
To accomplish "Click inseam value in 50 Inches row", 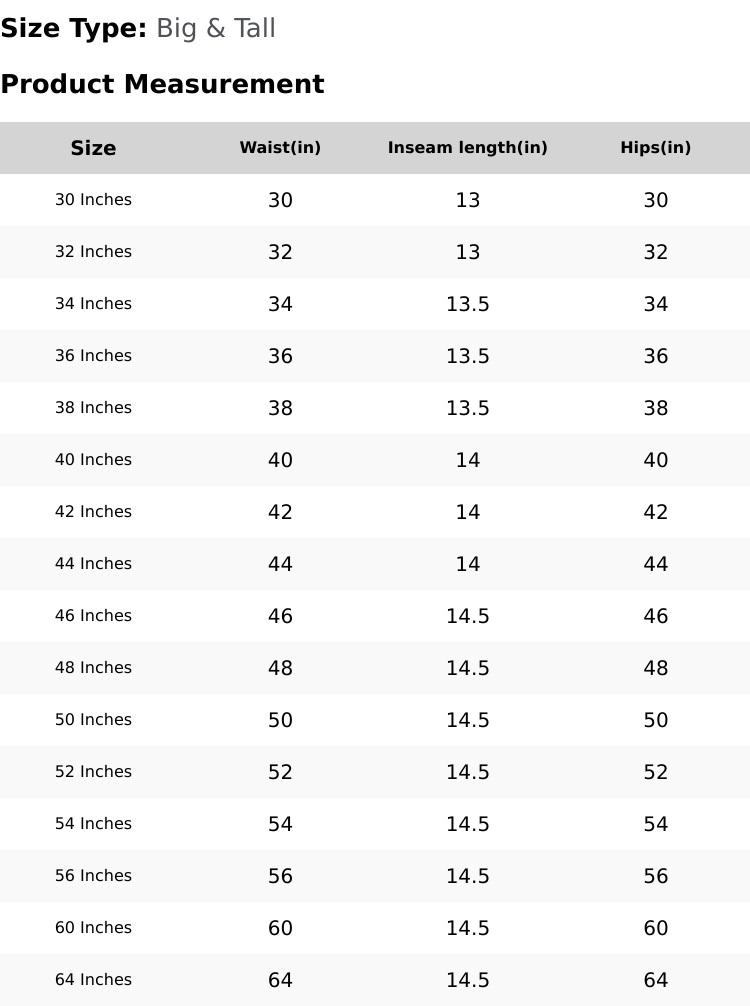I will point(467,720).
